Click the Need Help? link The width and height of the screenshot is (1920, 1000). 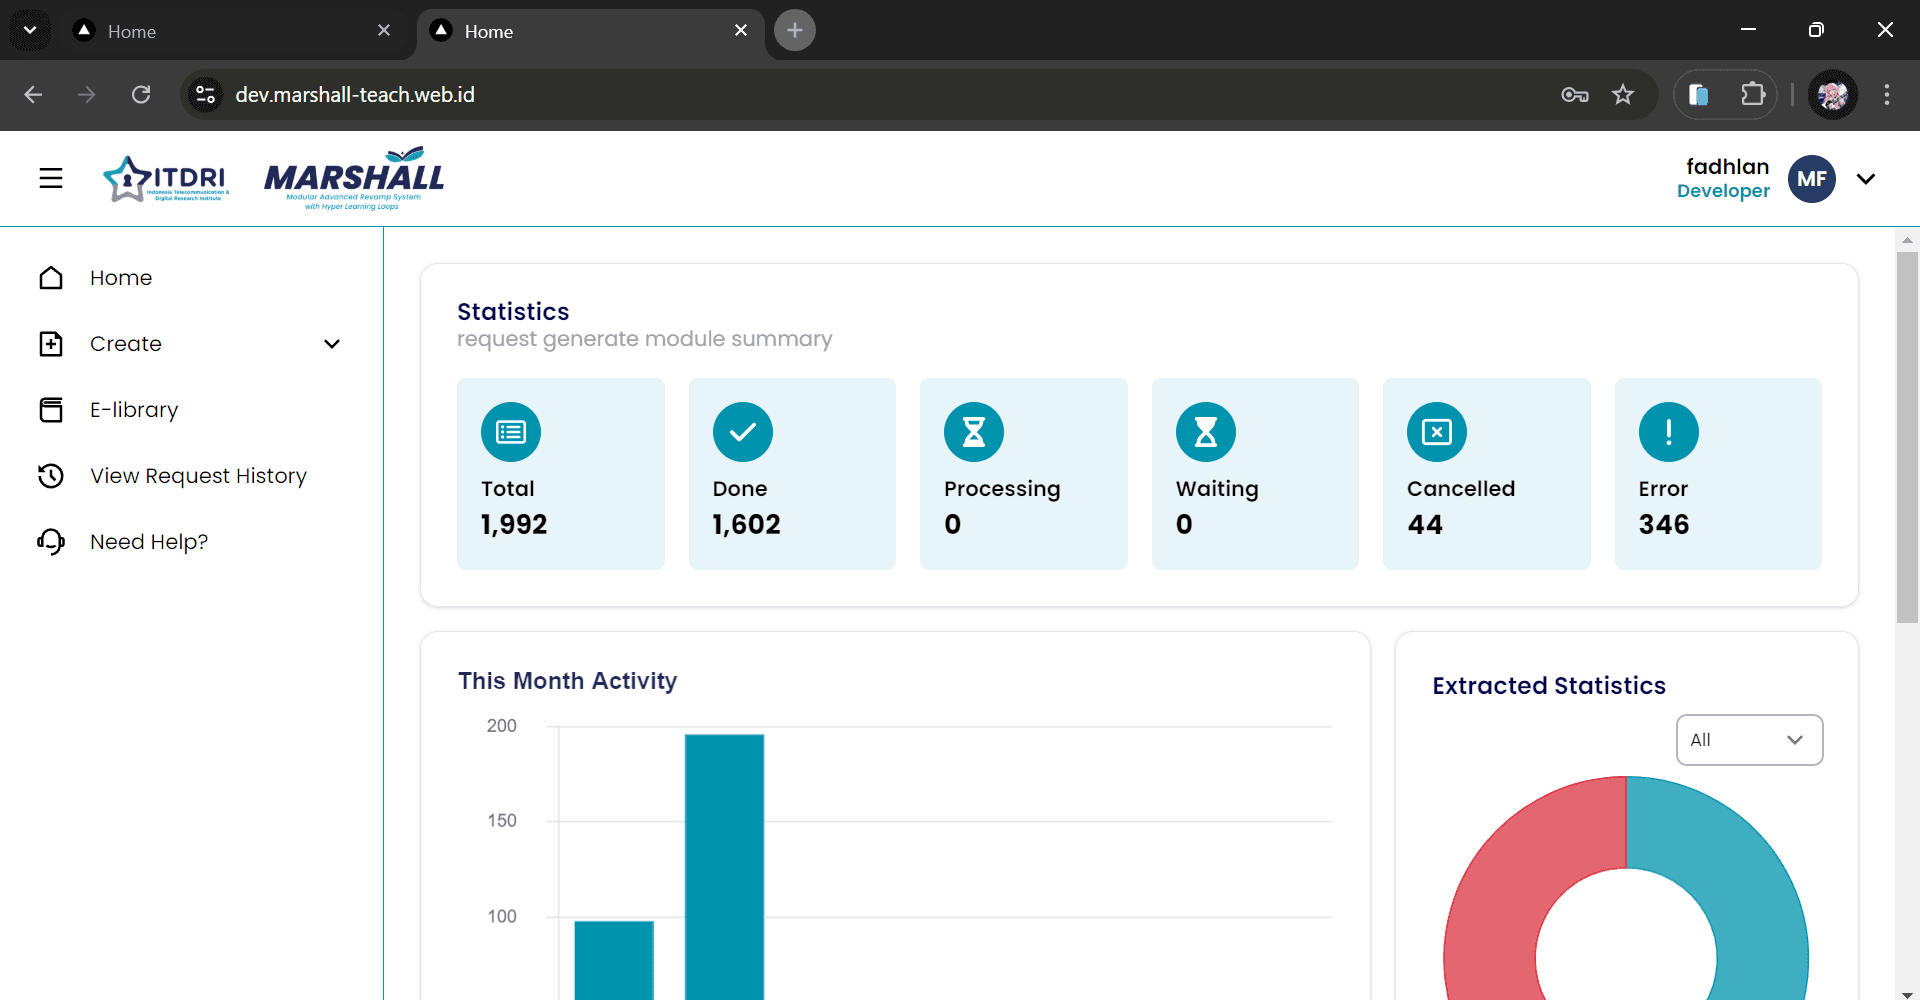coord(148,542)
